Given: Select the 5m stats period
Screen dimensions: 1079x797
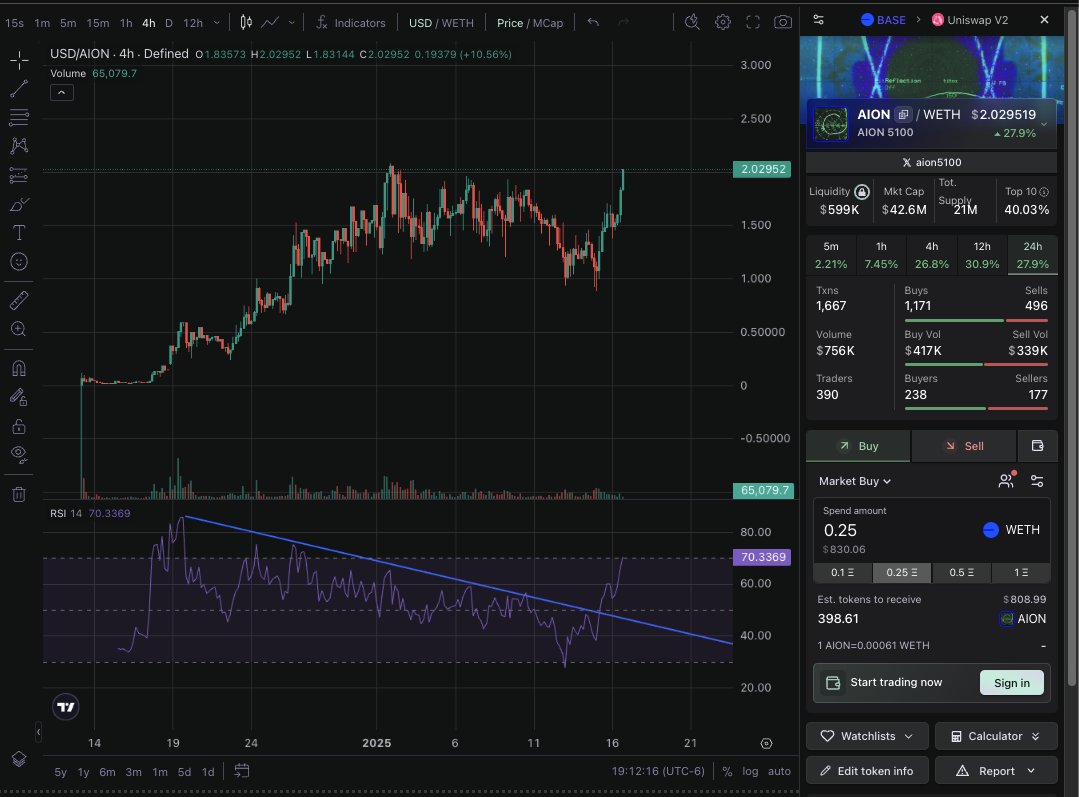Looking at the screenshot, I should tap(831, 255).
